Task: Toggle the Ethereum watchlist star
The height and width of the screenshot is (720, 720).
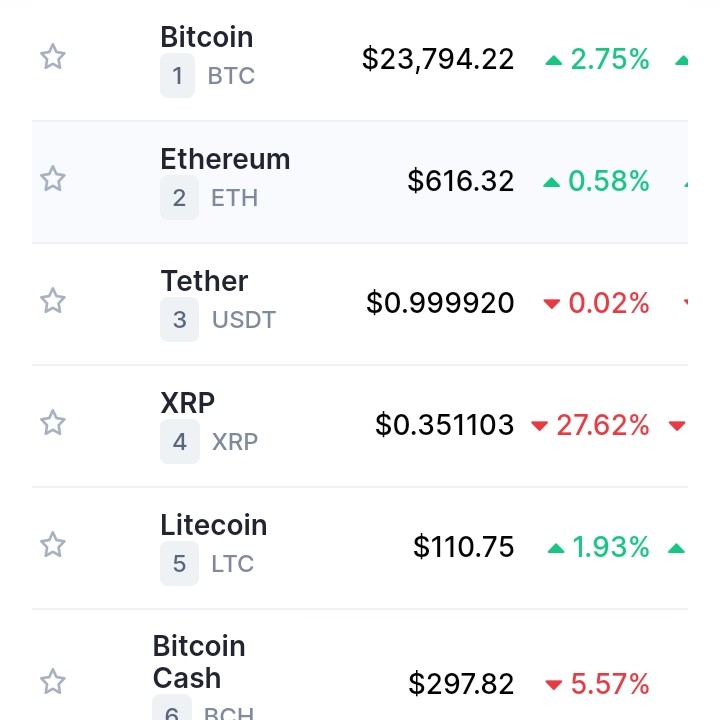Action: [52, 179]
